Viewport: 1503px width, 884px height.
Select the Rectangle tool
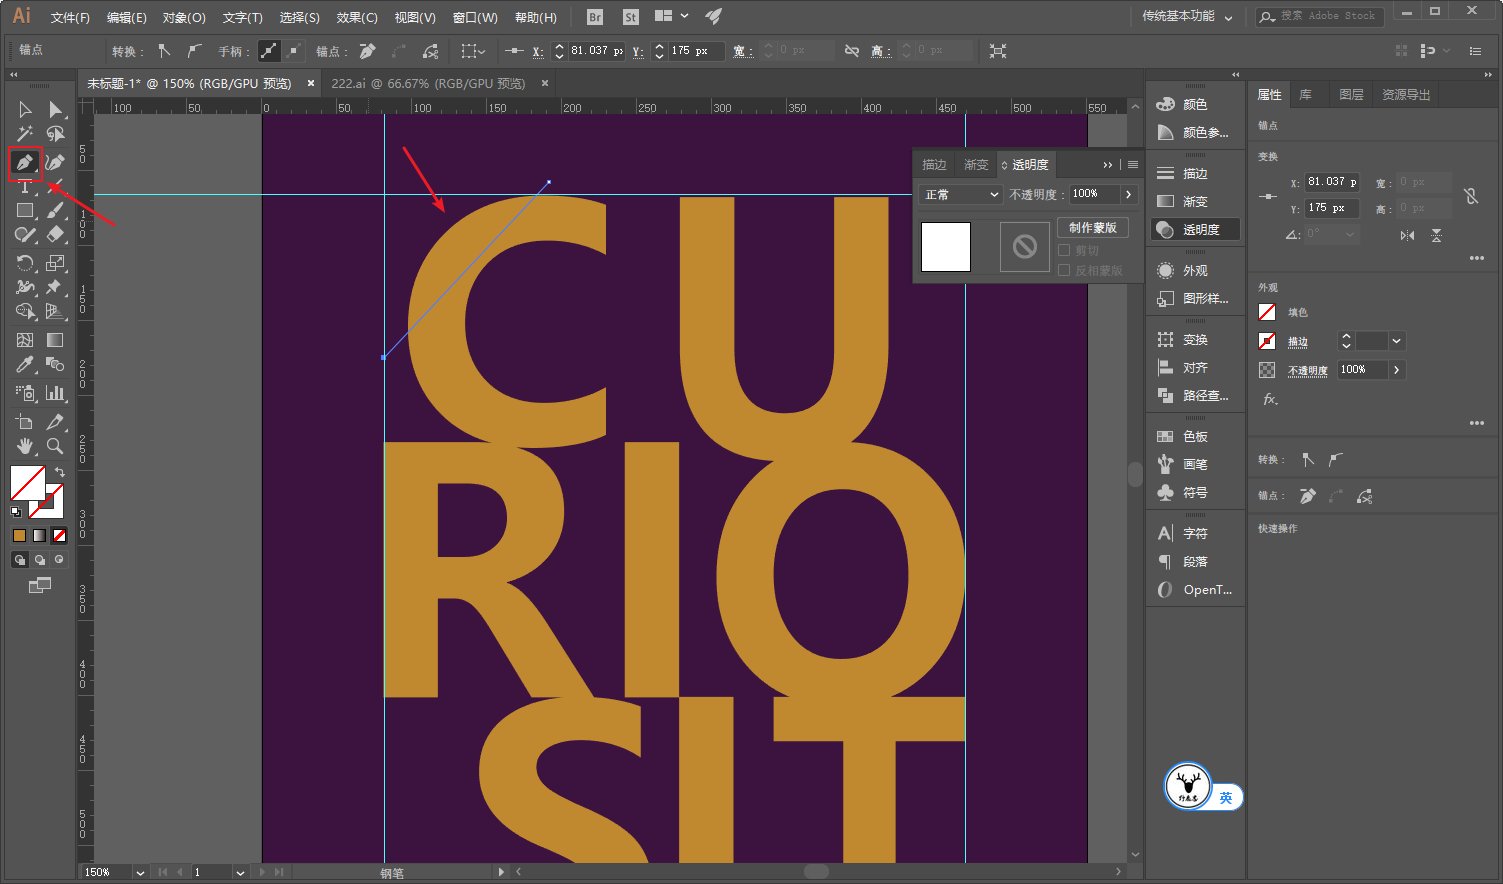(25, 211)
